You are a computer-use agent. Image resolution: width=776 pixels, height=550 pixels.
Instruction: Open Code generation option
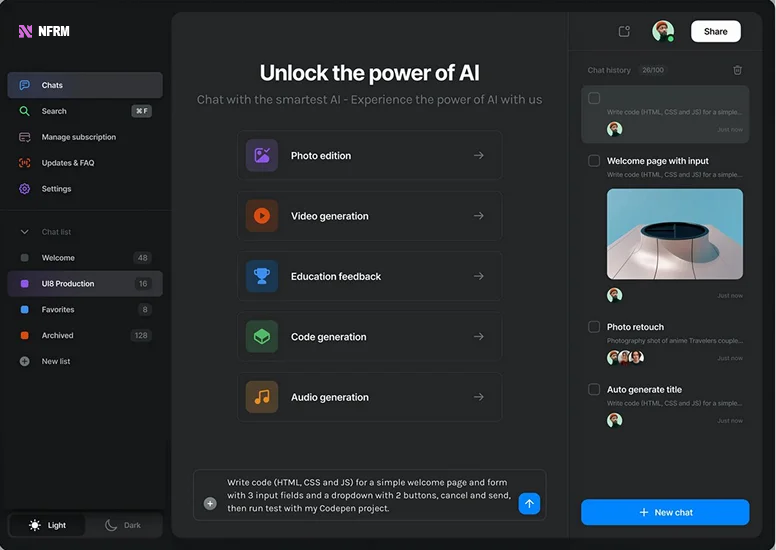(x=370, y=337)
